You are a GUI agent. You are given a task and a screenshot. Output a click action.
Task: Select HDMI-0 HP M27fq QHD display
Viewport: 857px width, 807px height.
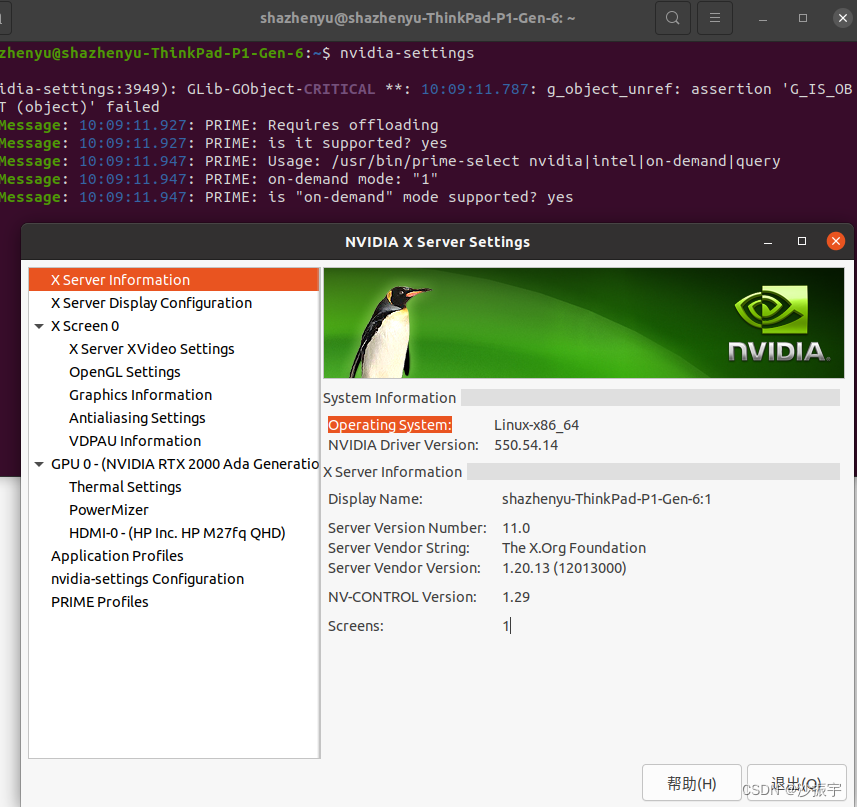(177, 533)
